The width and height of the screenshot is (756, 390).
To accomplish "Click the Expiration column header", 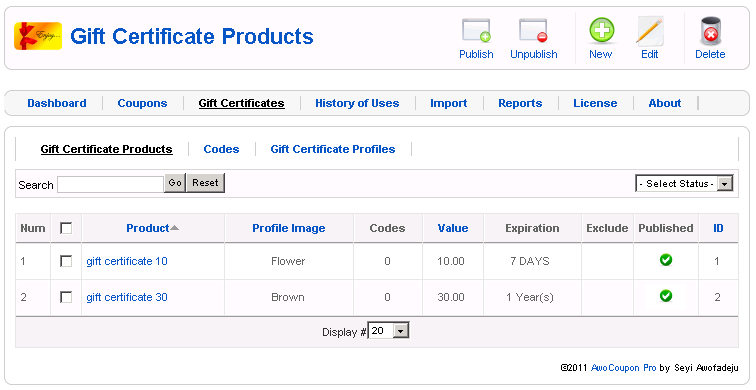I will [532, 228].
